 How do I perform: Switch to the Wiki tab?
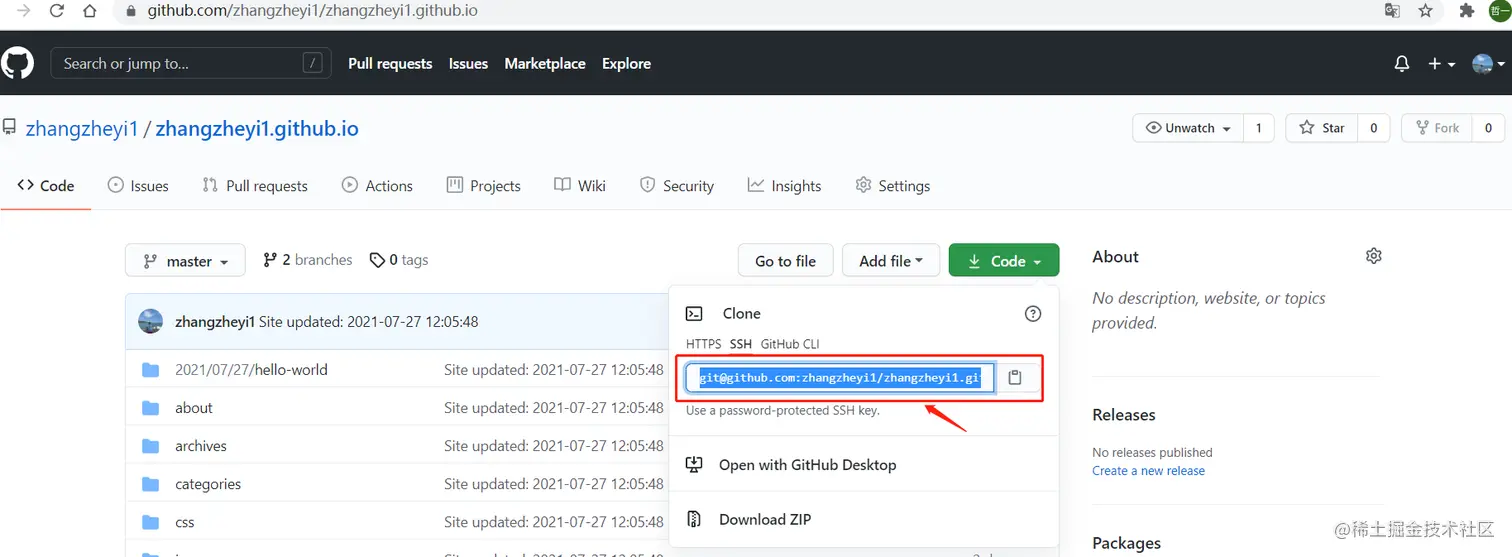pyautogui.click(x=580, y=186)
